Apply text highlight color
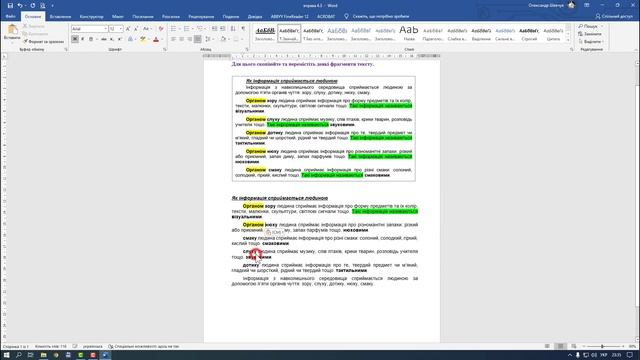The width and height of the screenshot is (640, 360). (x=142, y=39)
